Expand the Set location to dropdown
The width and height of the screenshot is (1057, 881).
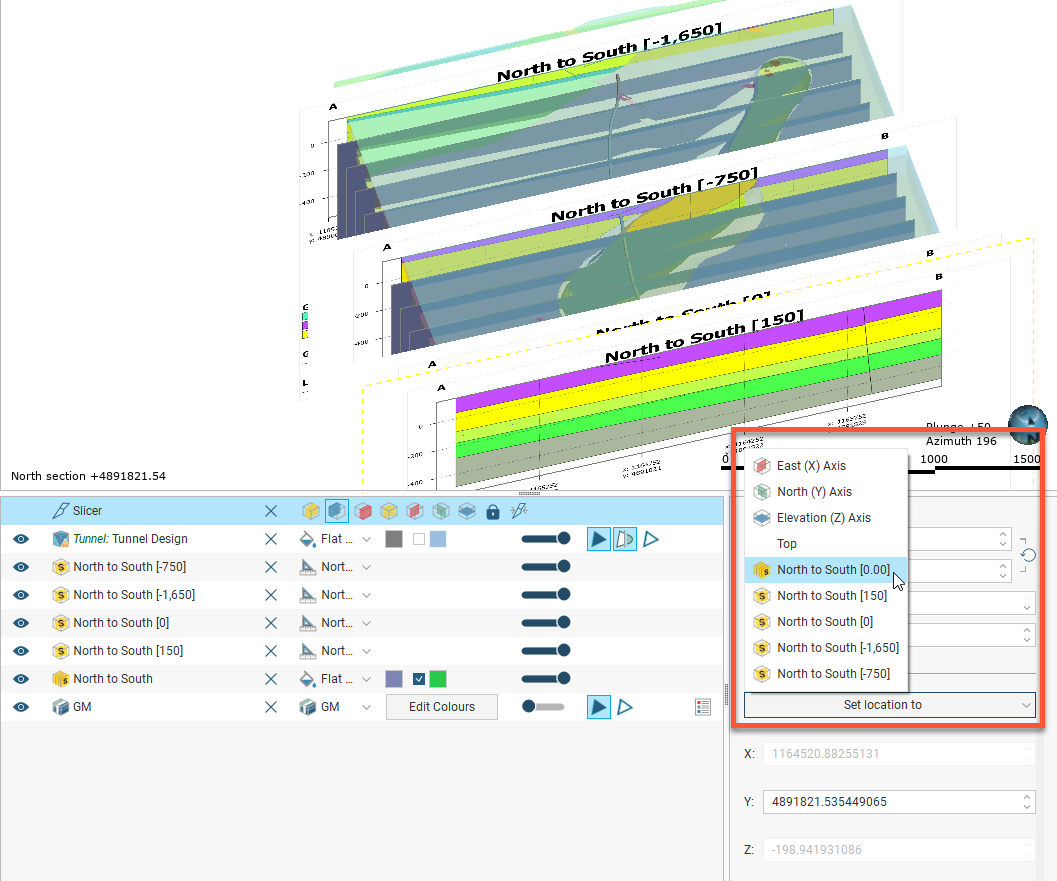coord(889,704)
